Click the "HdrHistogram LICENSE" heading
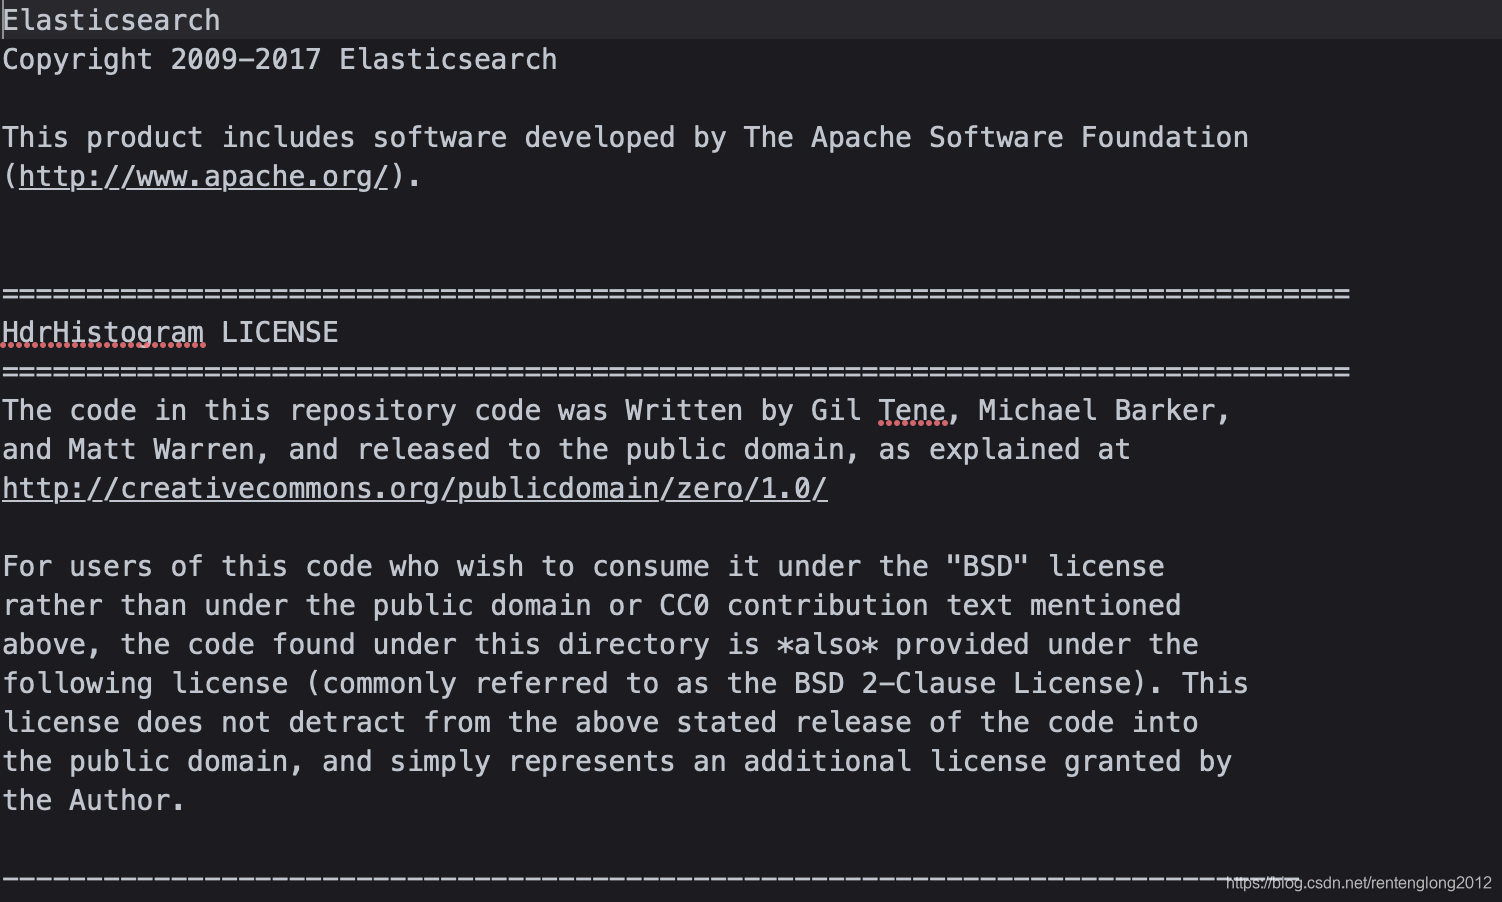 [x=170, y=332]
